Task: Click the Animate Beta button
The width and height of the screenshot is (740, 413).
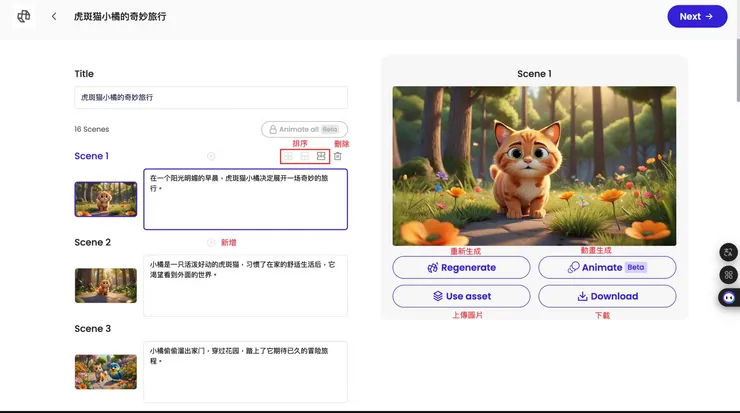Action: point(607,268)
